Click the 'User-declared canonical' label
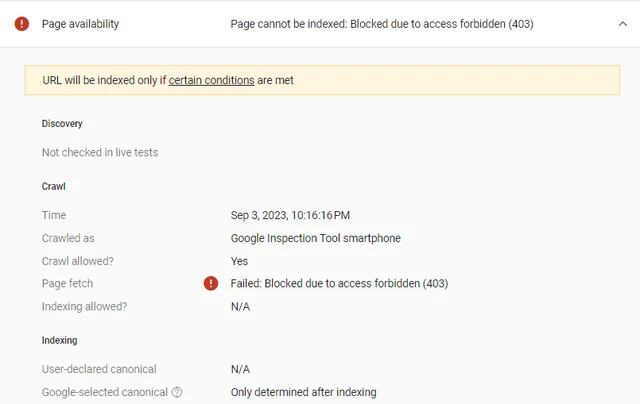This screenshot has width=640, height=404. point(99,370)
